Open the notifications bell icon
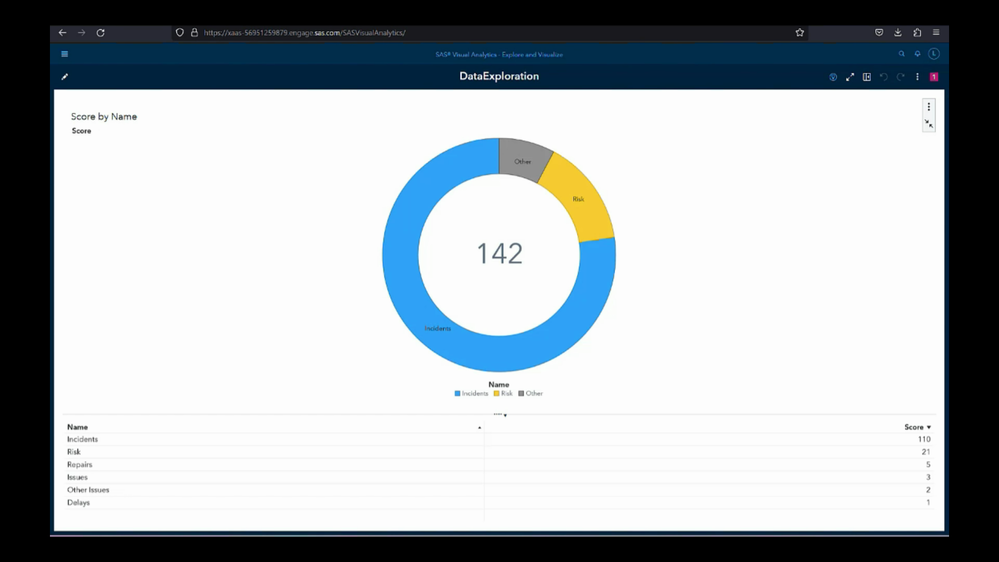Viewport: 999px width, 562px height. 917,54
